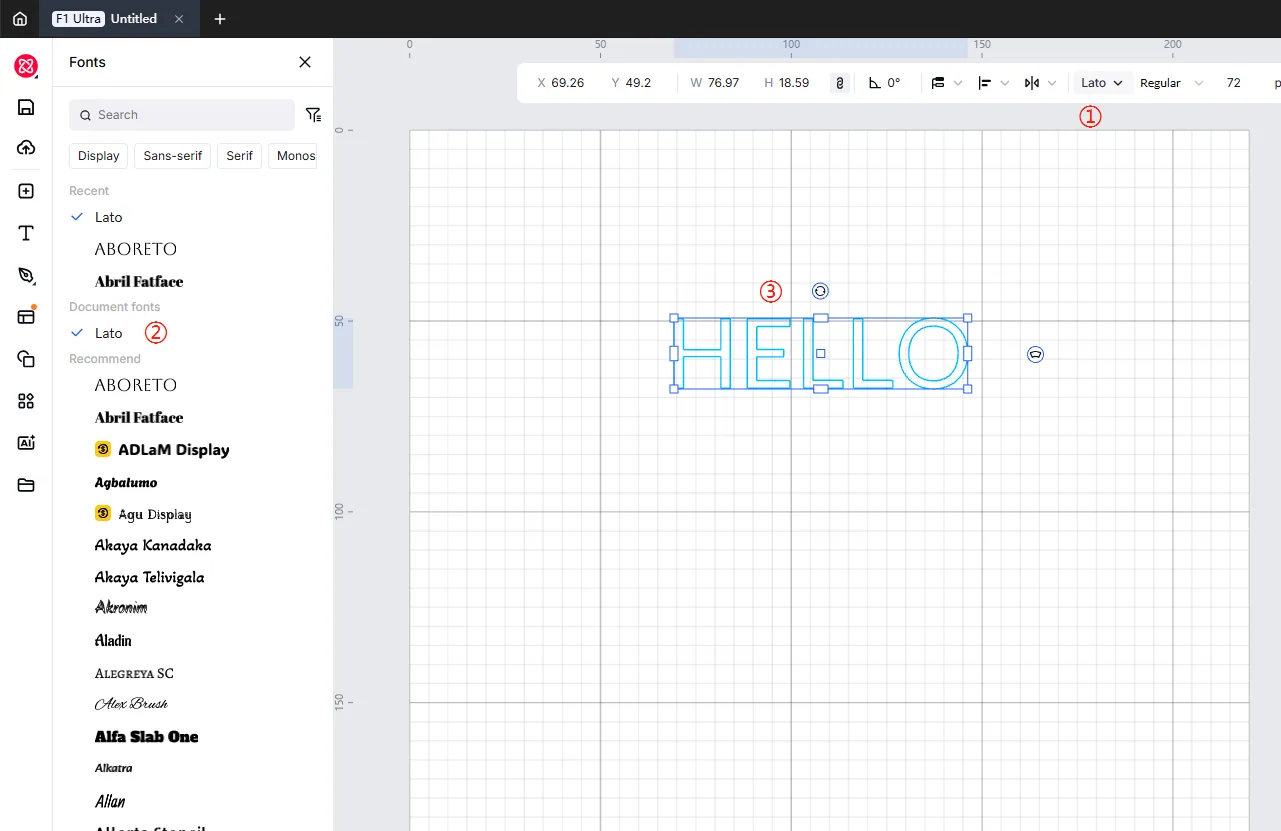Click the yellow badge beside ADLaM Display
Viewport: 1281px width, 831px height.
102,449
